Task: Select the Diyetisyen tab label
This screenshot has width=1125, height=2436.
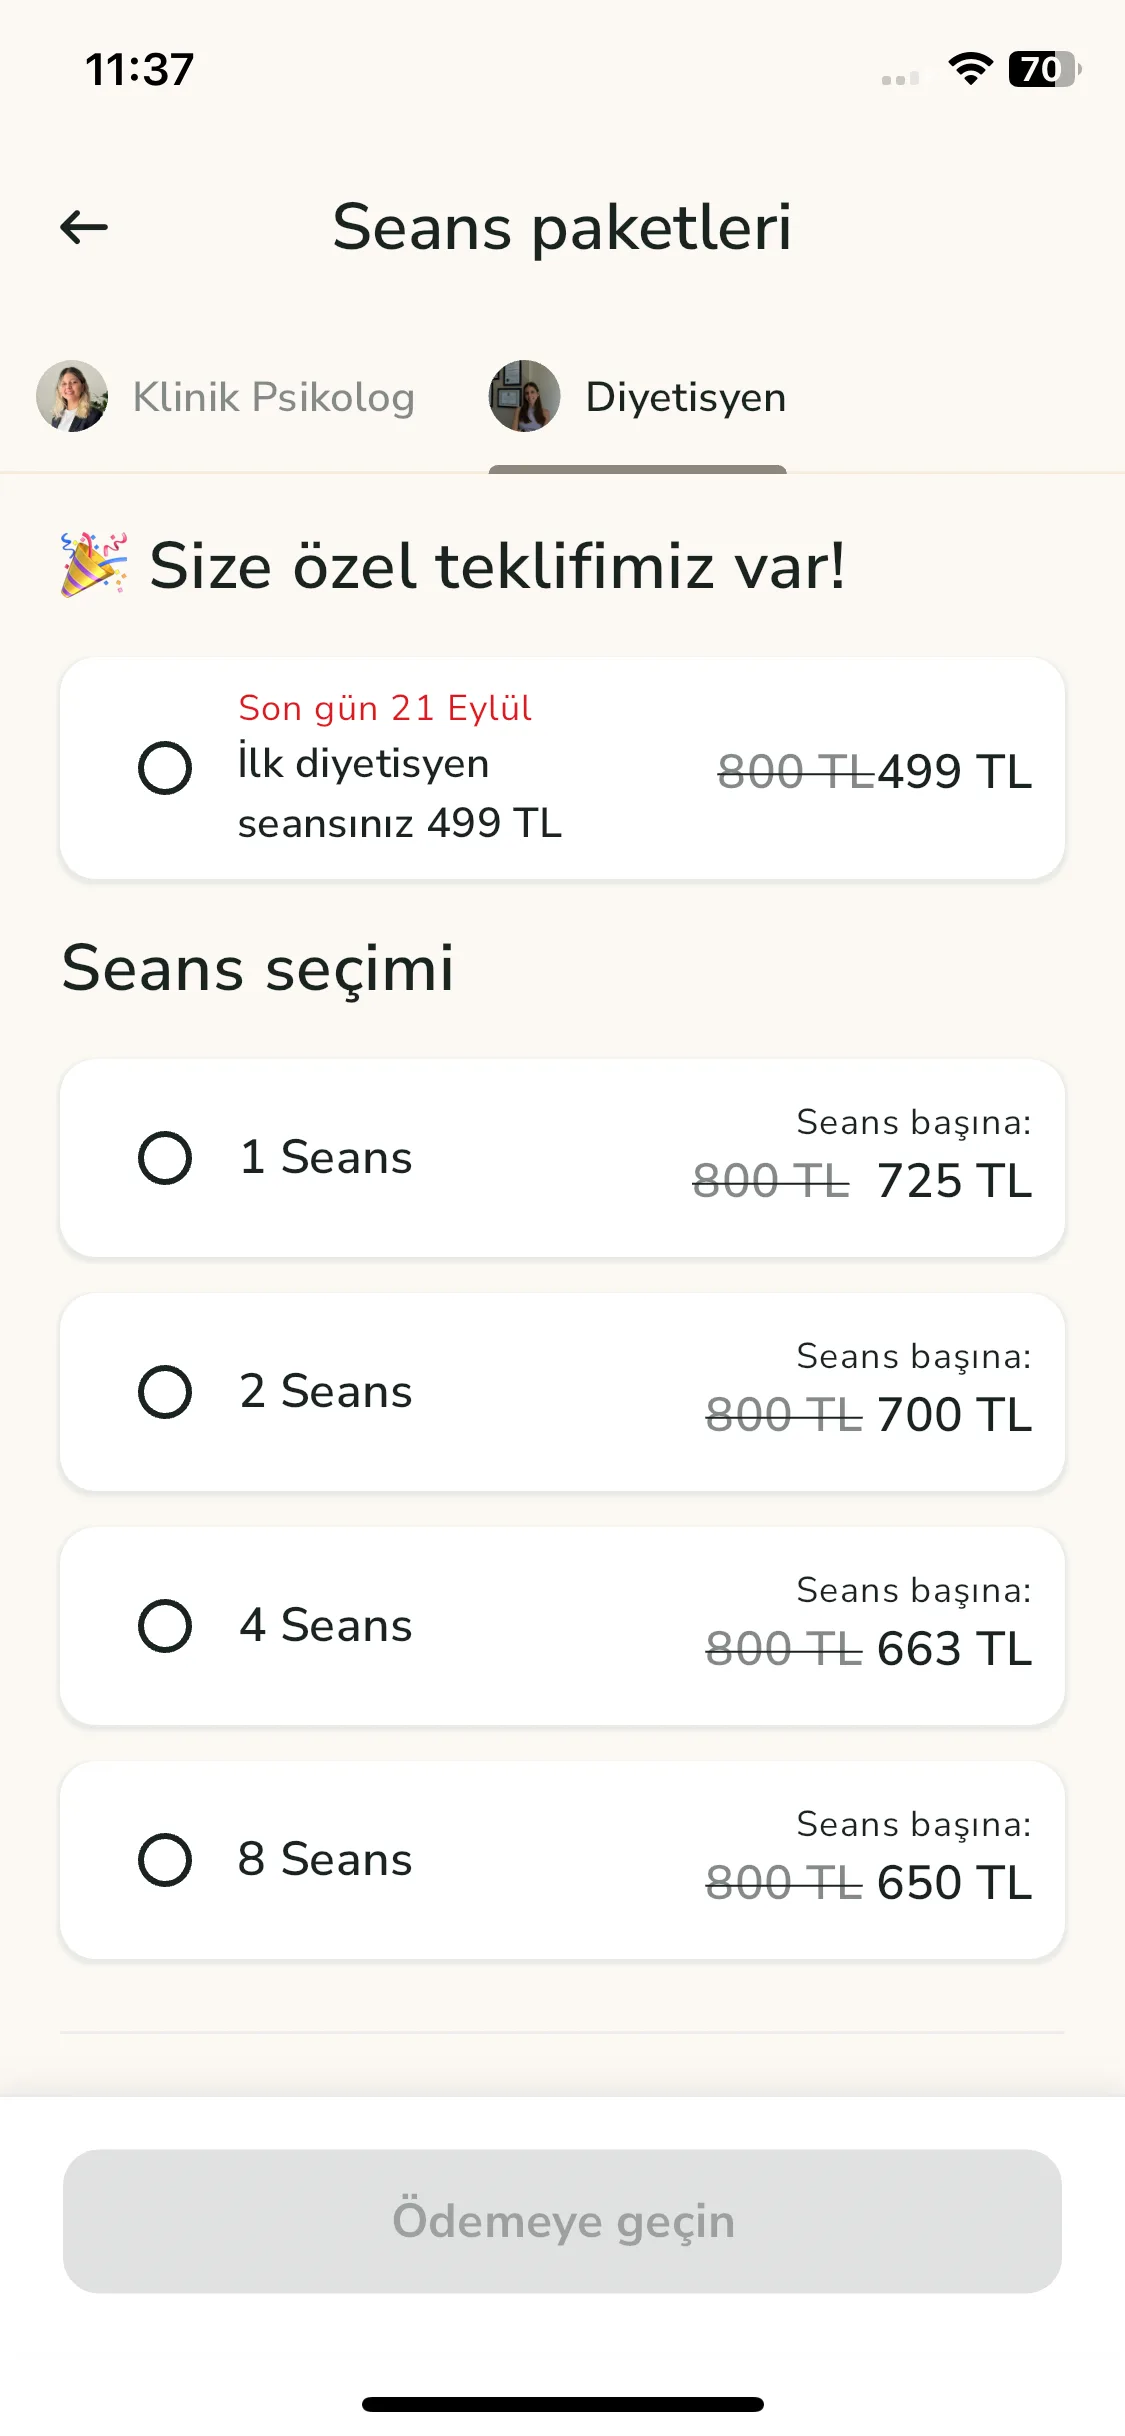Action: click(x=686, y=397)
